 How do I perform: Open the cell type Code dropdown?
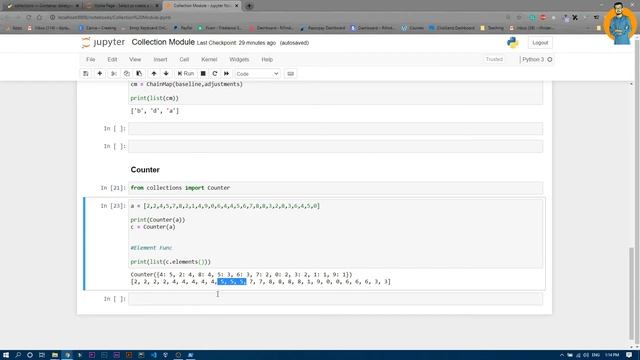pos(257,73)
